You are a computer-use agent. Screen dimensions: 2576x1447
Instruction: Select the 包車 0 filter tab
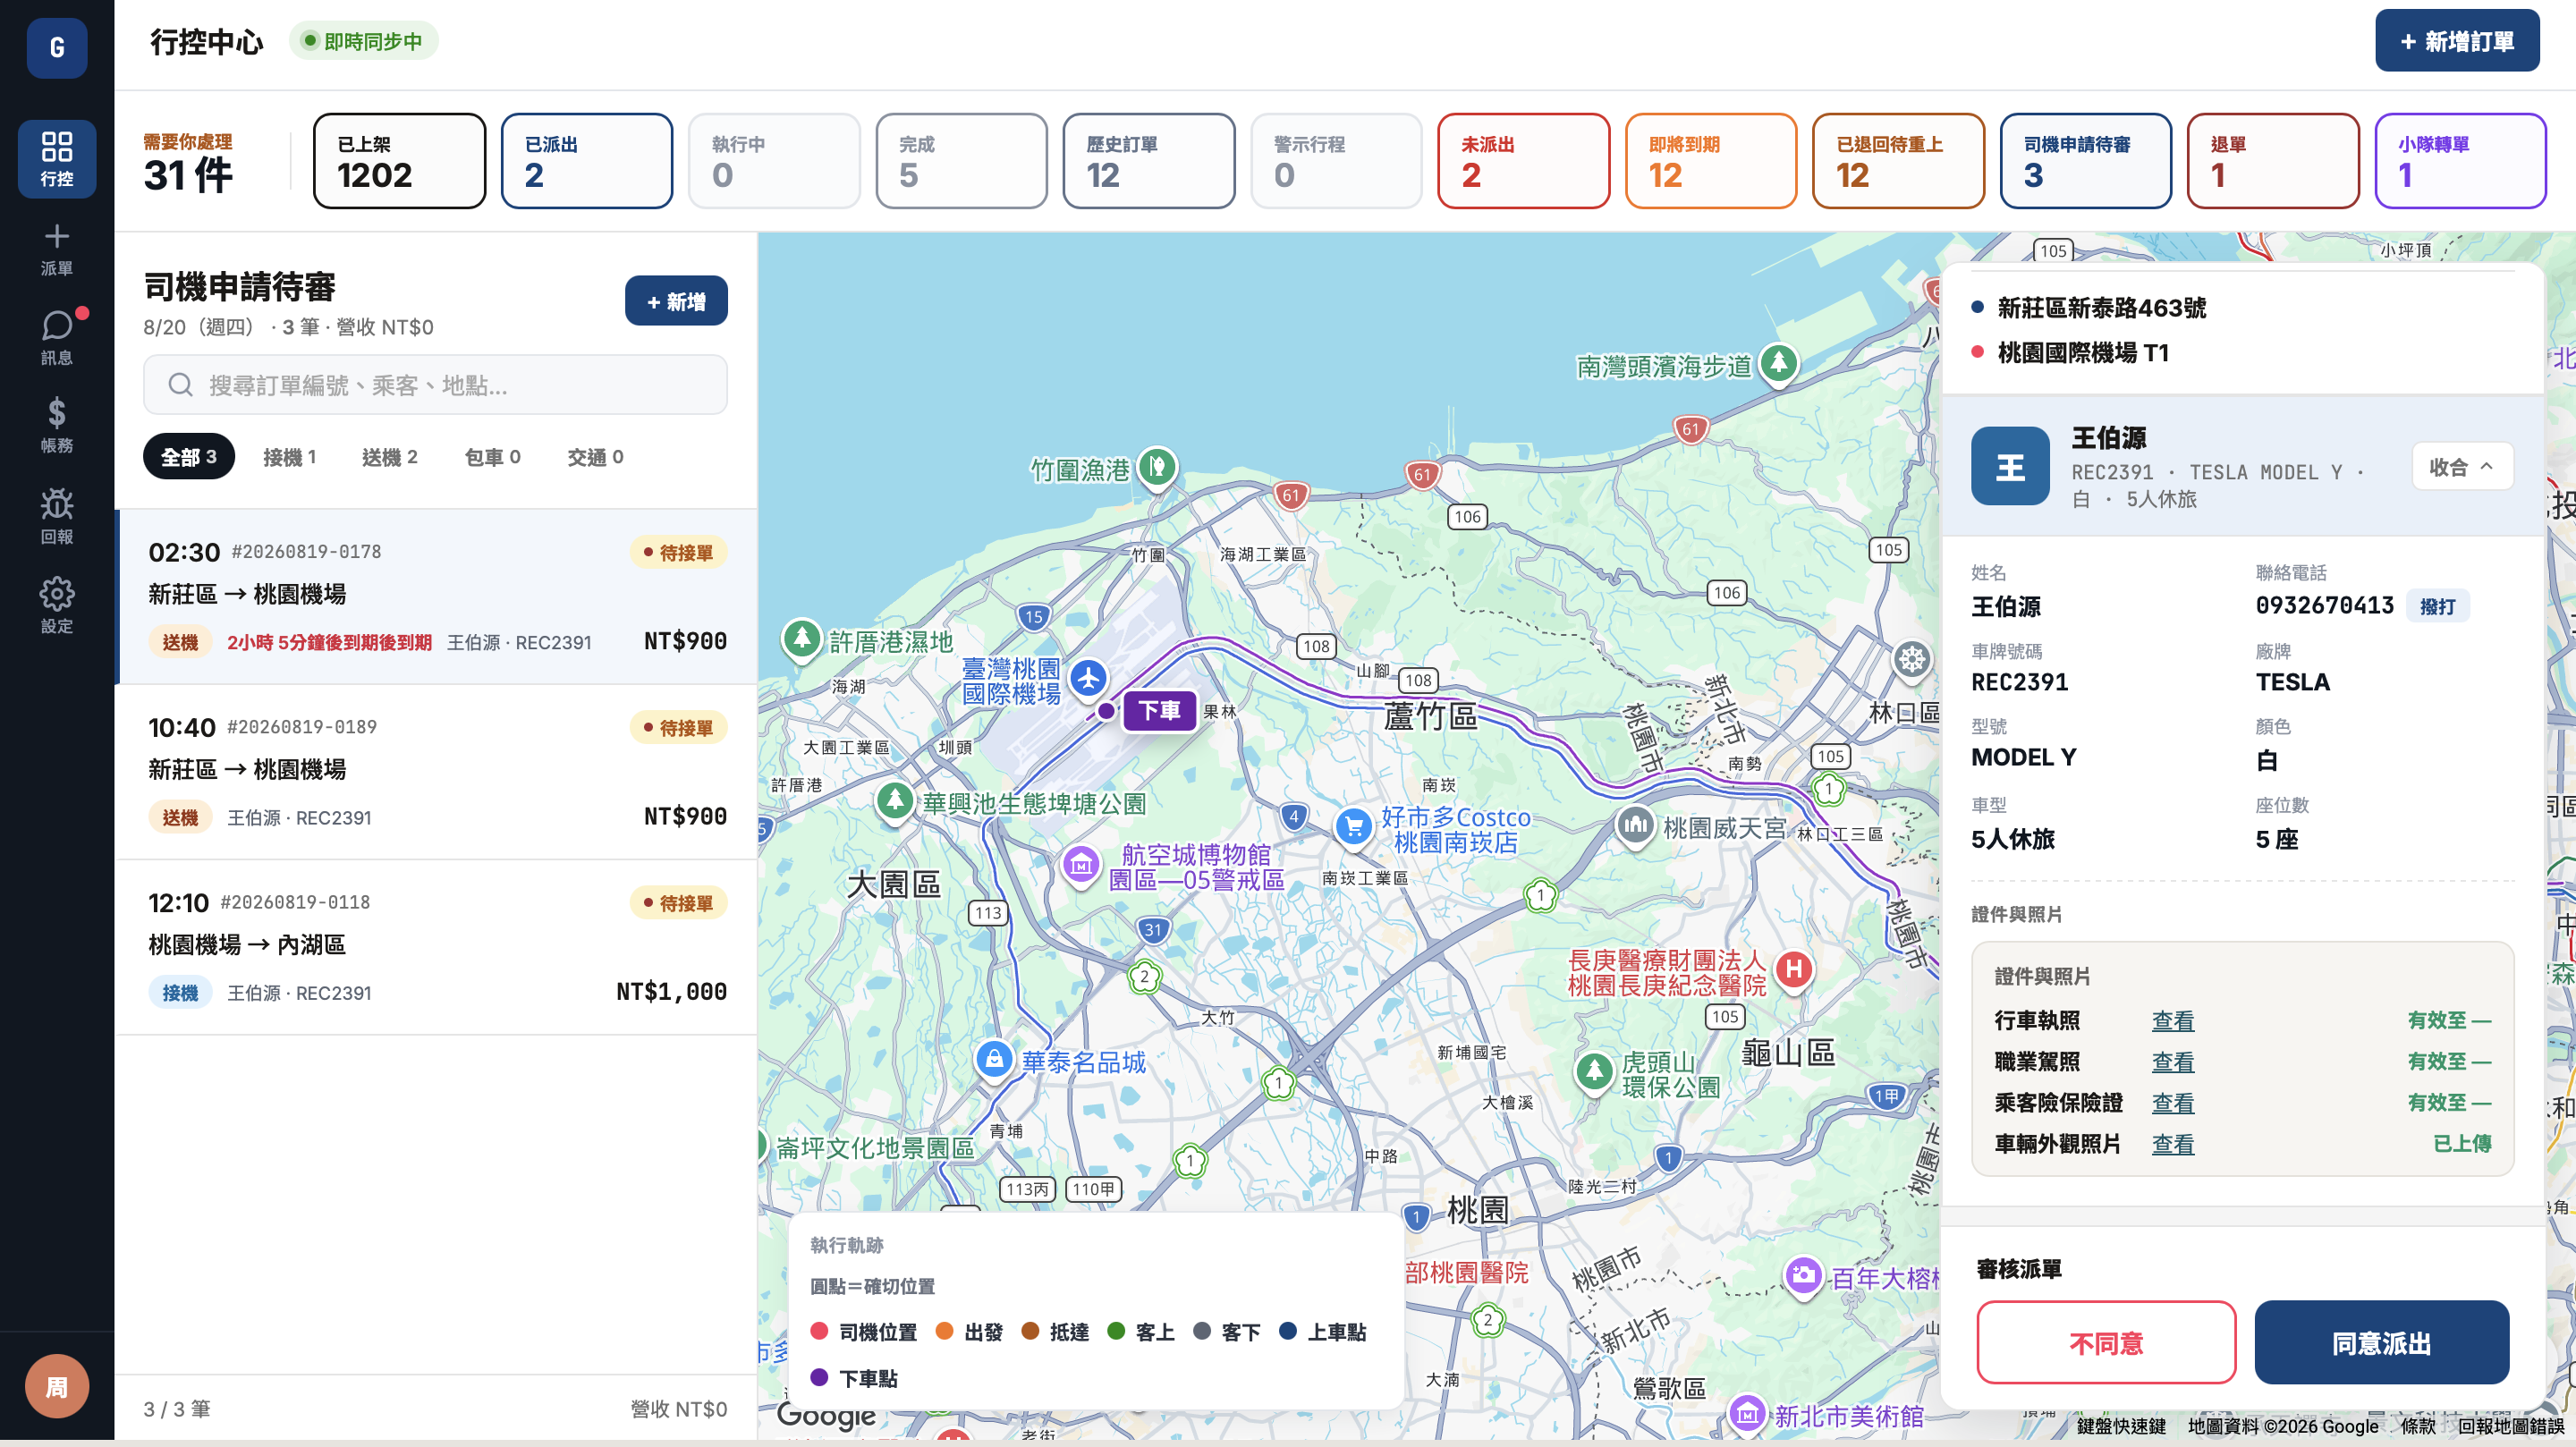click(492, 457)
